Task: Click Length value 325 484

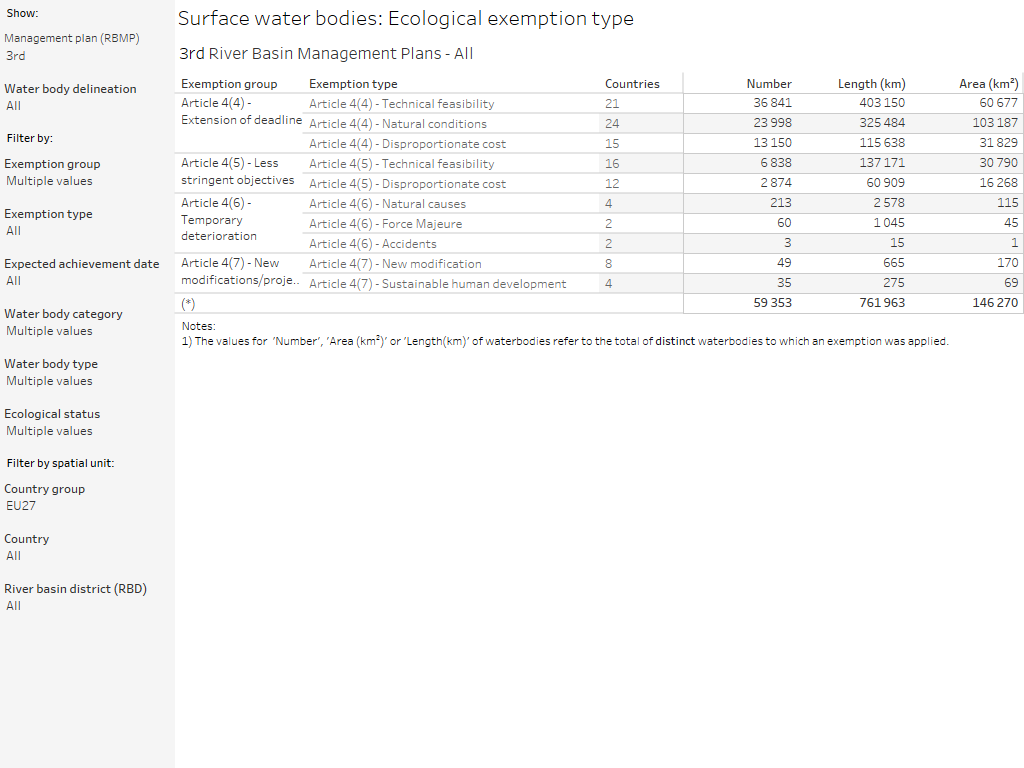Action: click(x=882, y=123)
